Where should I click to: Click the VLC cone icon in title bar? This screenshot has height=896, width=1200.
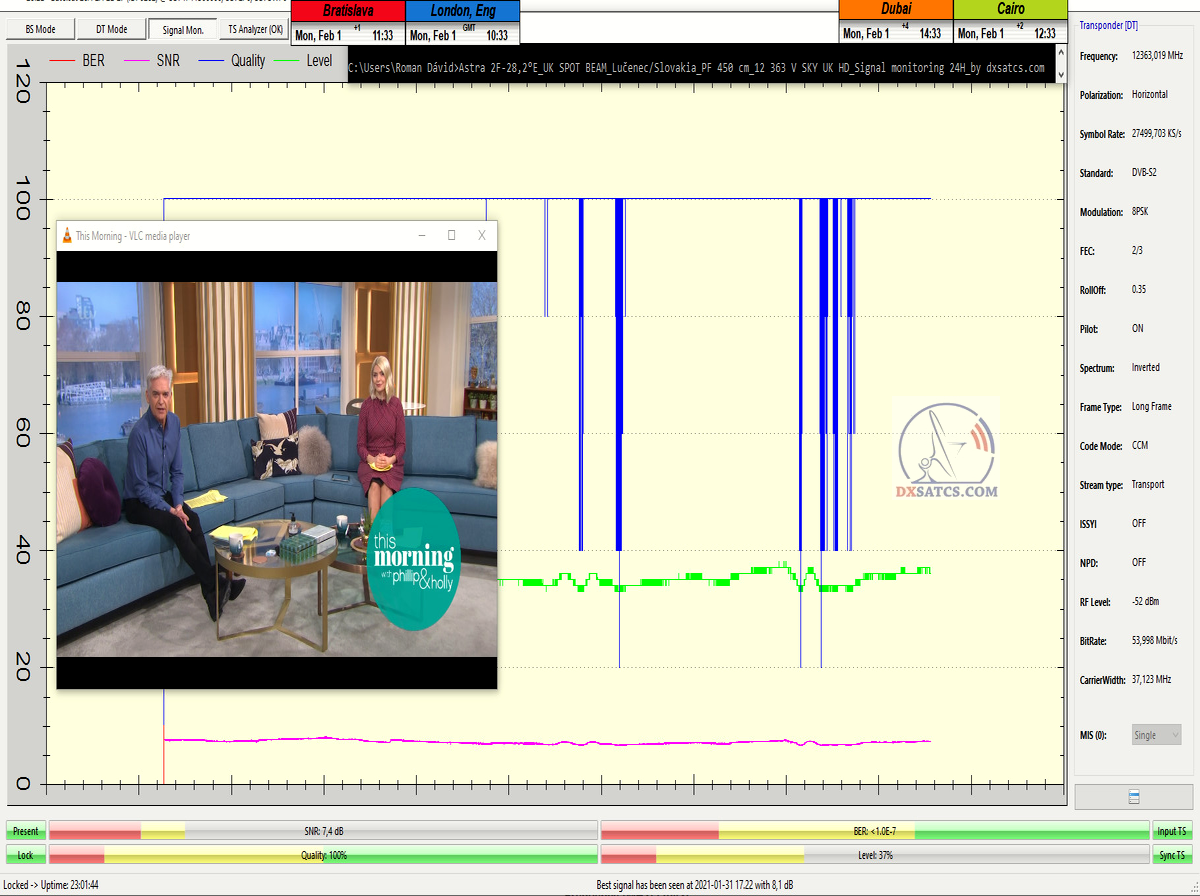click(67, 236)
